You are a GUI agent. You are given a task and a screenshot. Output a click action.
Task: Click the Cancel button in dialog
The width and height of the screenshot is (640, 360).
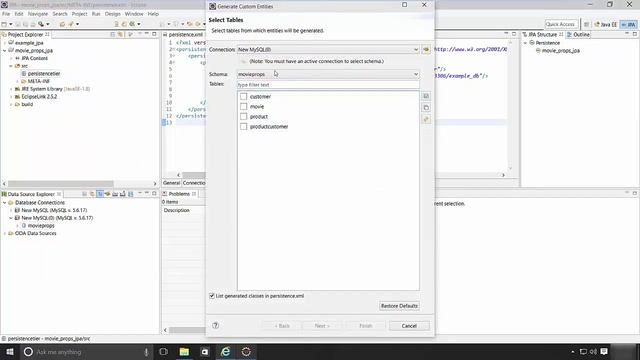tap(409, 326)
